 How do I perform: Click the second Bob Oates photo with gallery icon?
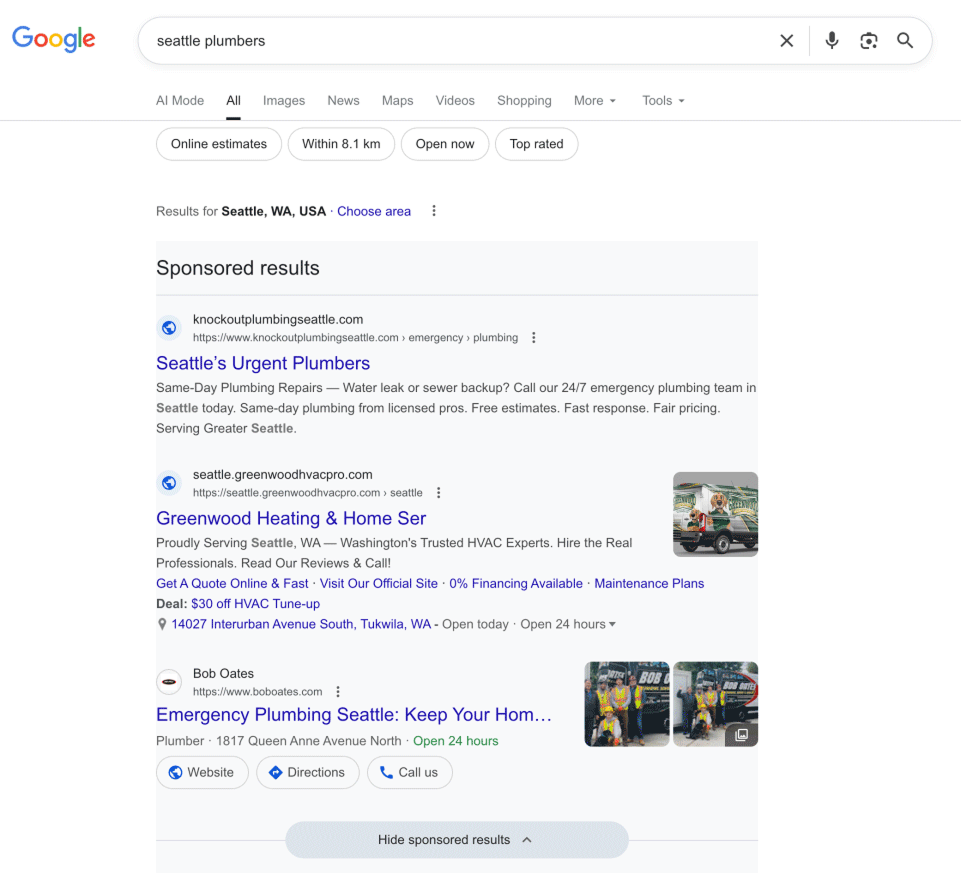(x=715, y=704)
